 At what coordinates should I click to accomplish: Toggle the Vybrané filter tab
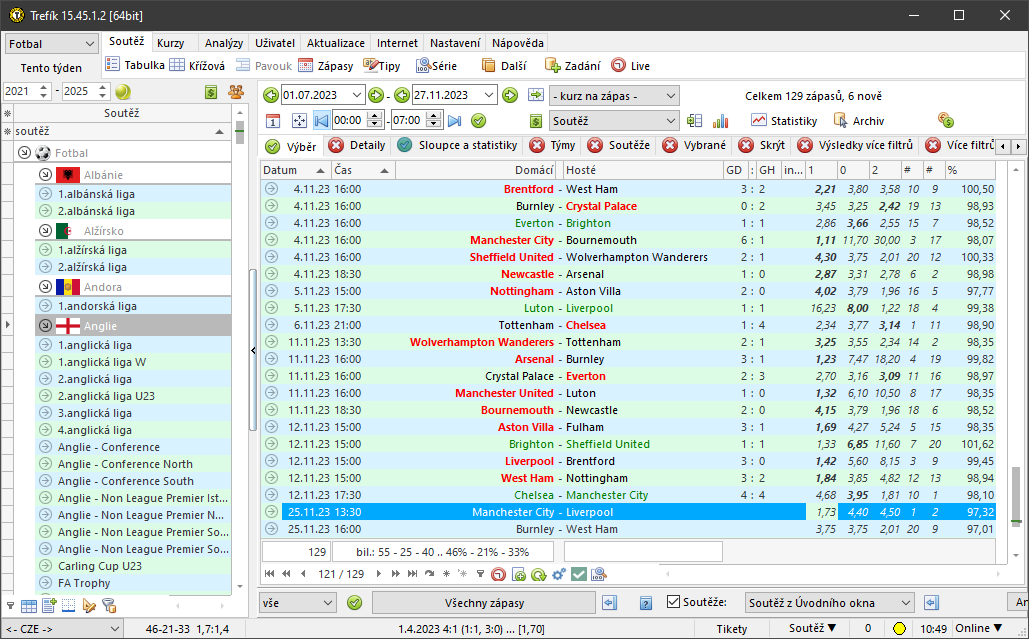click(x=695, y=145)
